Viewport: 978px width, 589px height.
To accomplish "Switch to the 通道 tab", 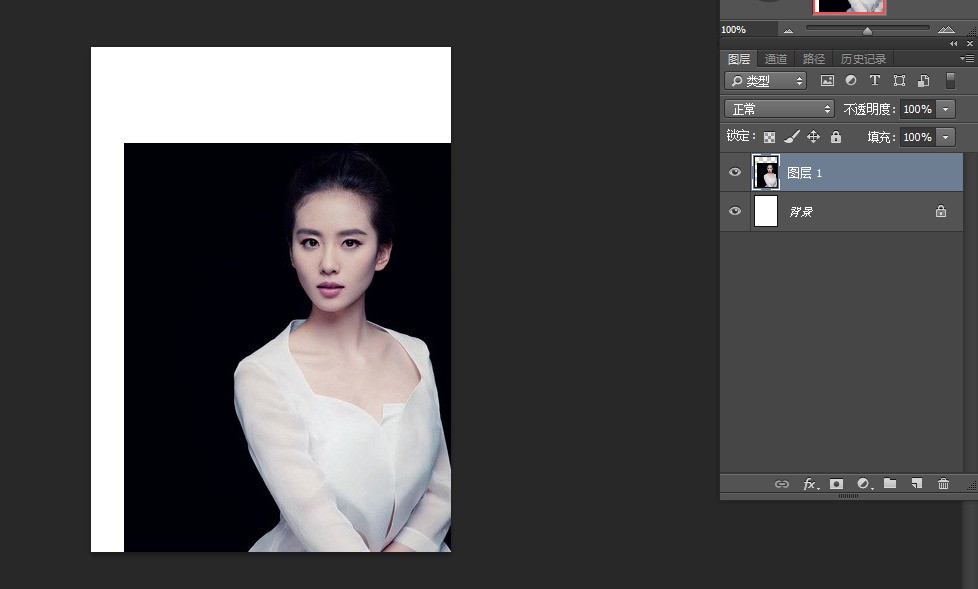I will coord(776,59).
